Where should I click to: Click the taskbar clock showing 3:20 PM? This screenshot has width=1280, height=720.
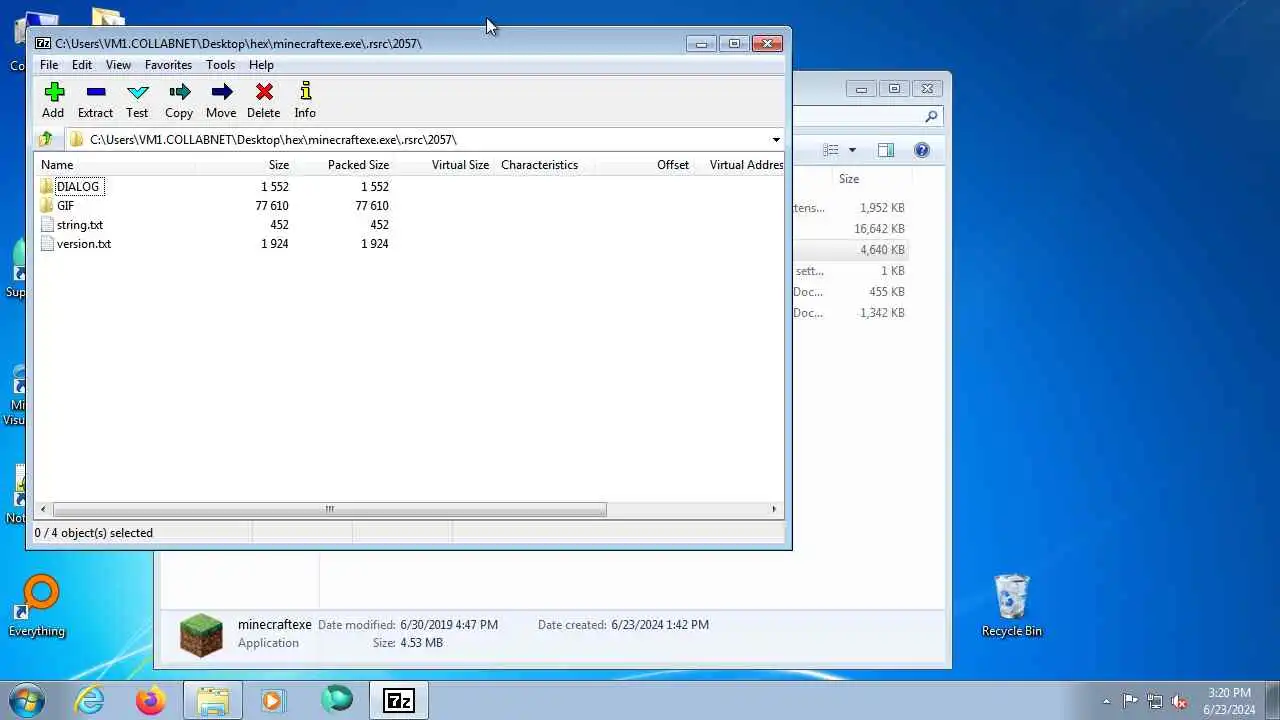pos(1229,701)
